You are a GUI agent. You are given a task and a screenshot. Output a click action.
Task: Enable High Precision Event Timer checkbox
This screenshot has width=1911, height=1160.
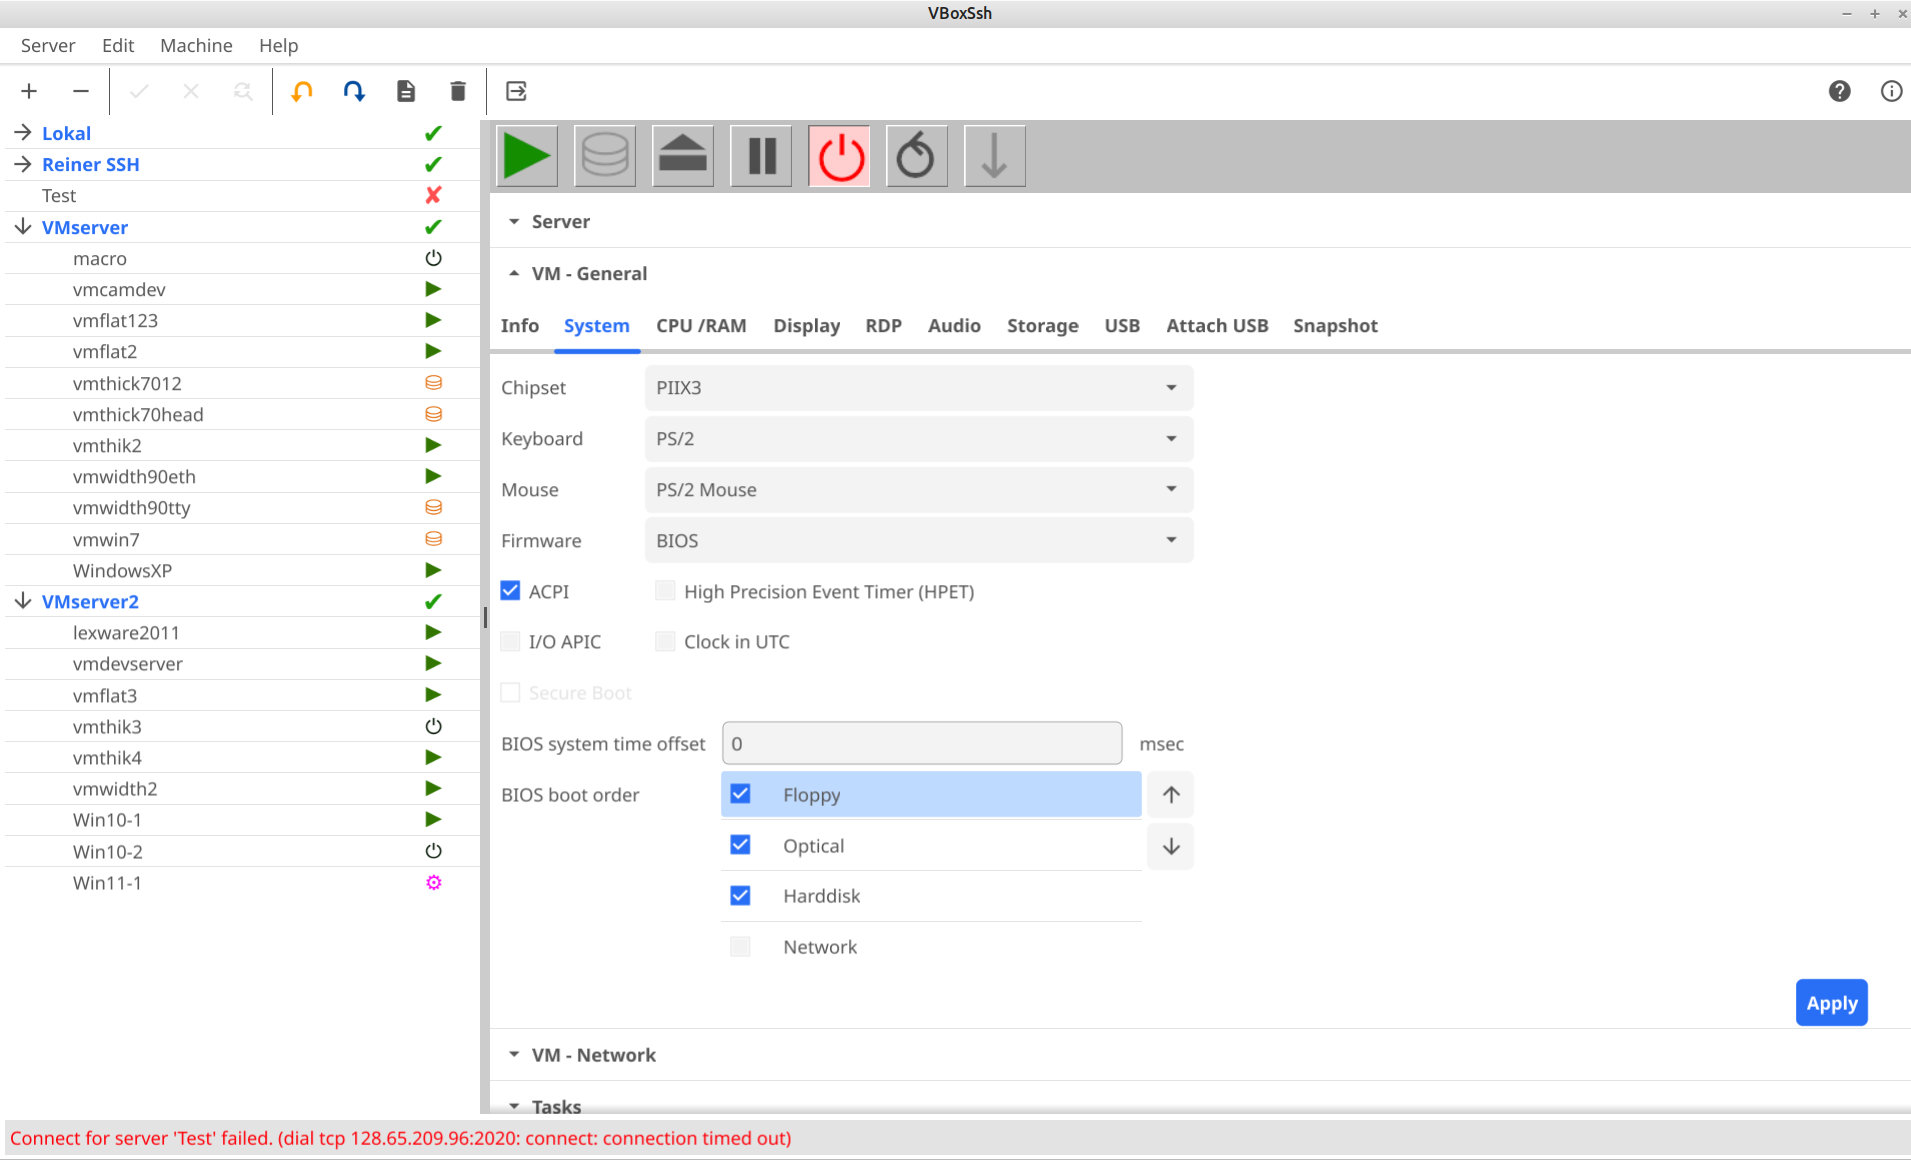point(665,591)
